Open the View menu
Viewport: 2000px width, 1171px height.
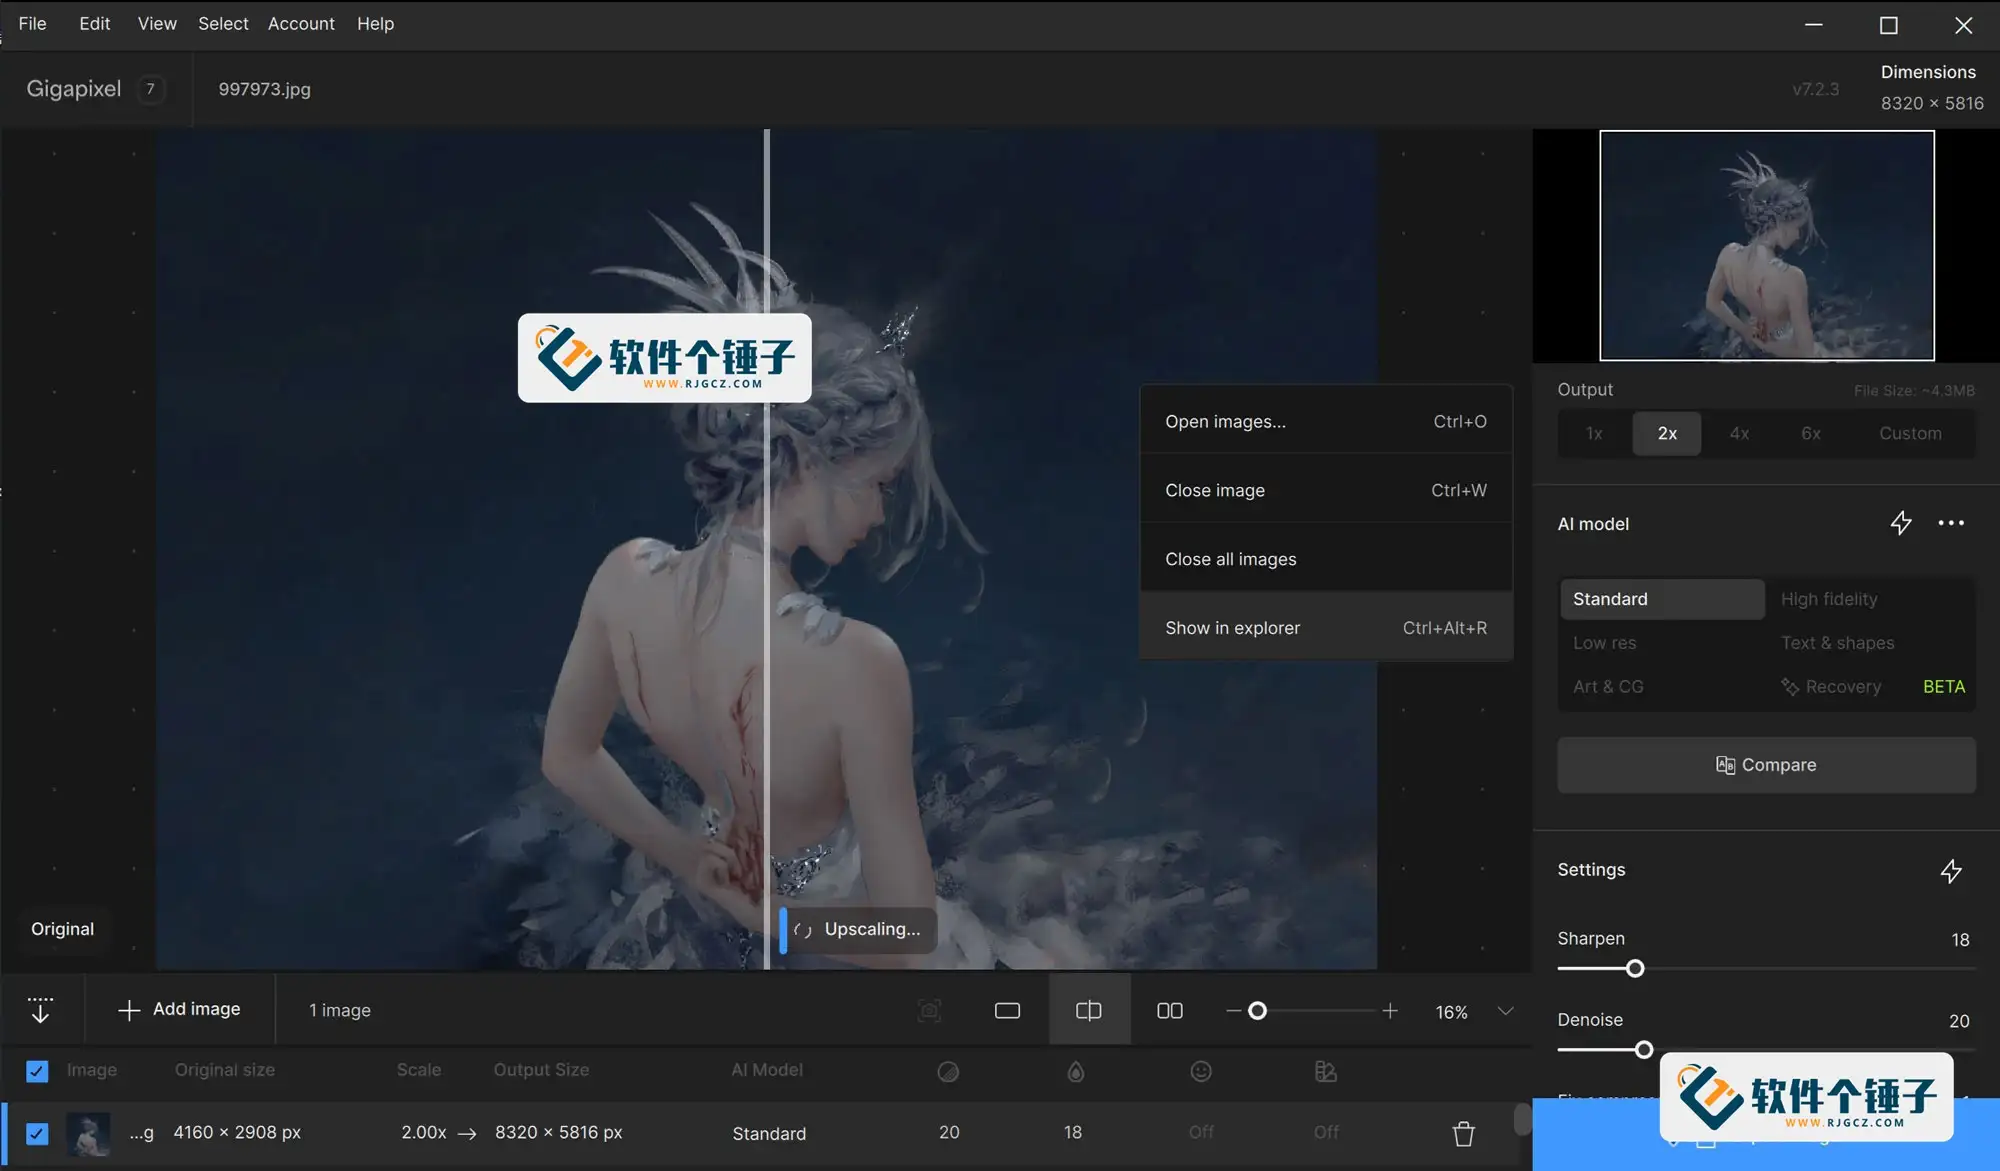tap(157, 23)
